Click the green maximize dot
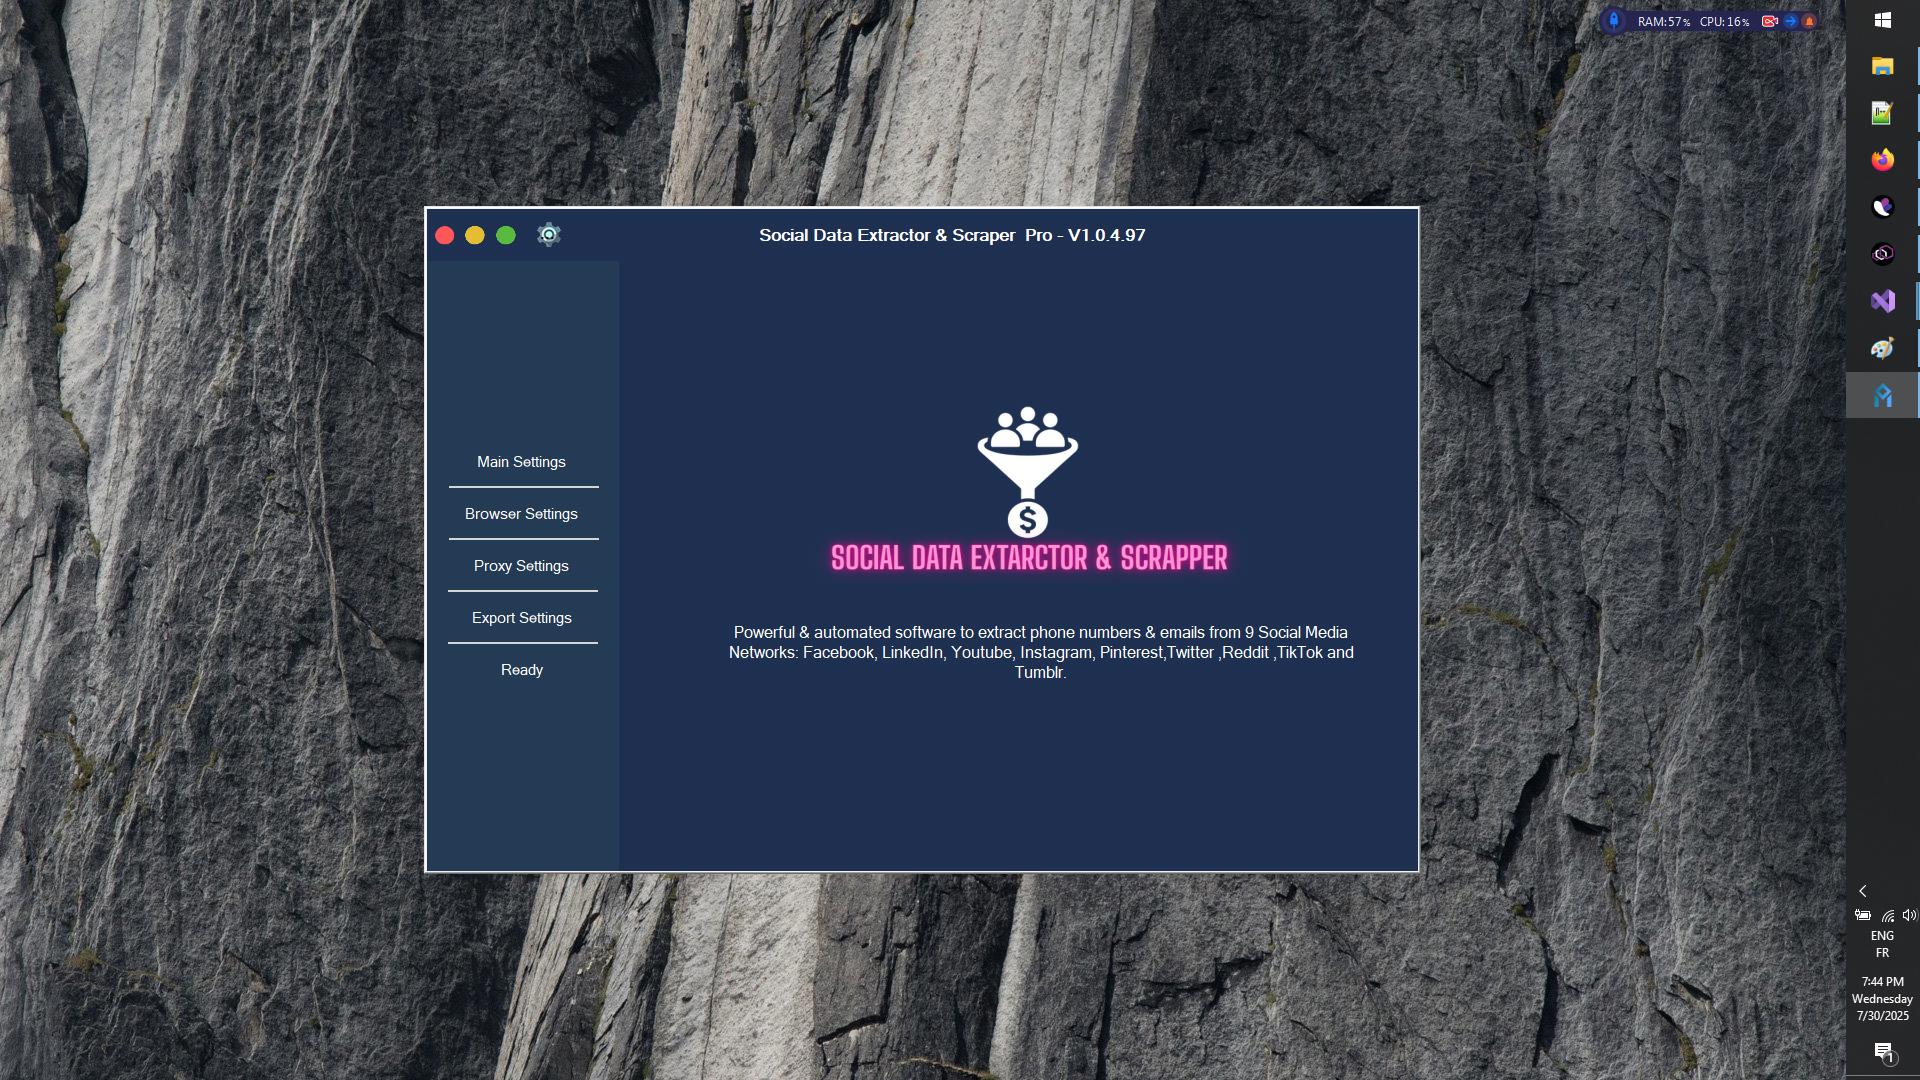1920x1080 pixels. tap(506, 235)
